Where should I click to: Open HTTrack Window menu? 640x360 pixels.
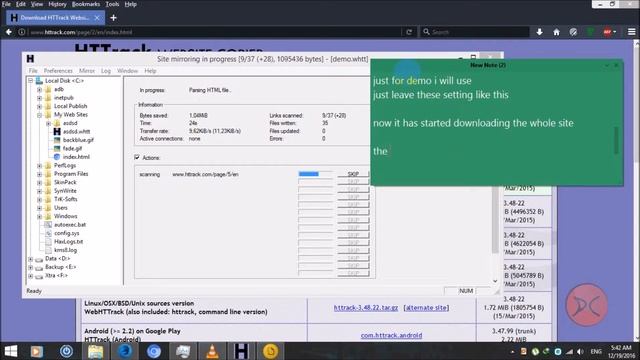(x=127, y=71)
